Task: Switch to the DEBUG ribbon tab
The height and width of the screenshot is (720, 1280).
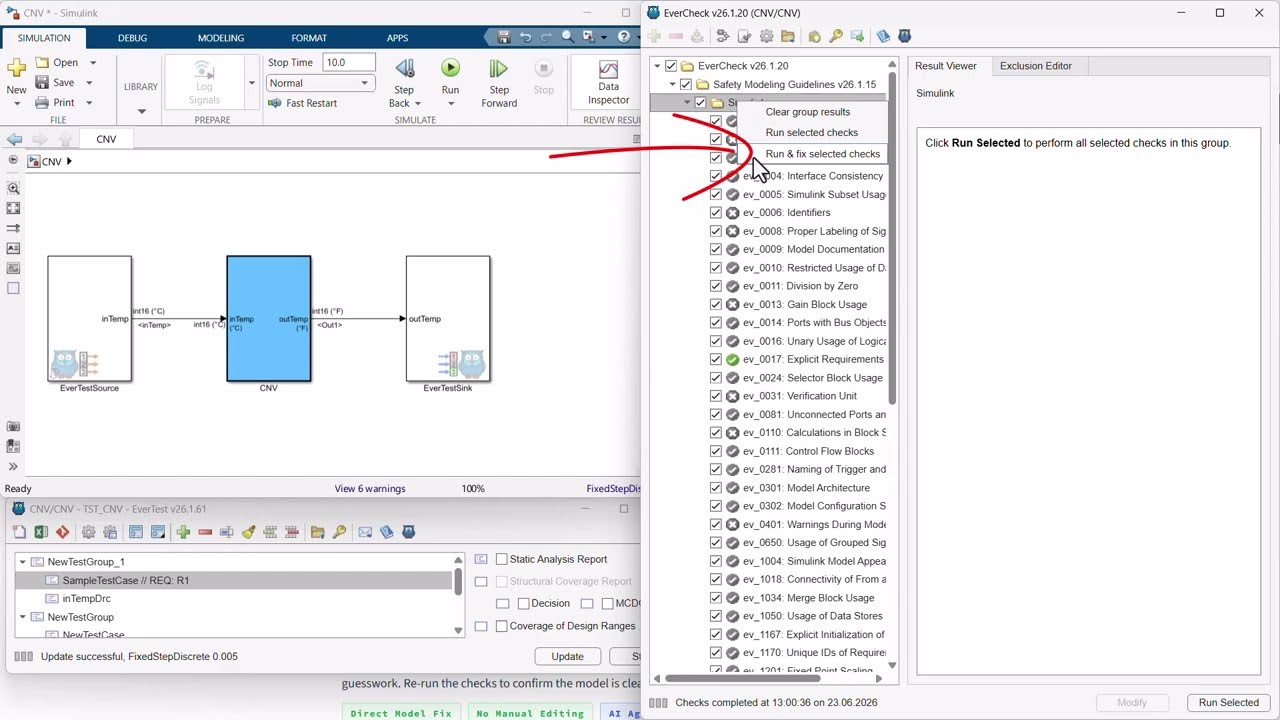Action: point(132,38)
